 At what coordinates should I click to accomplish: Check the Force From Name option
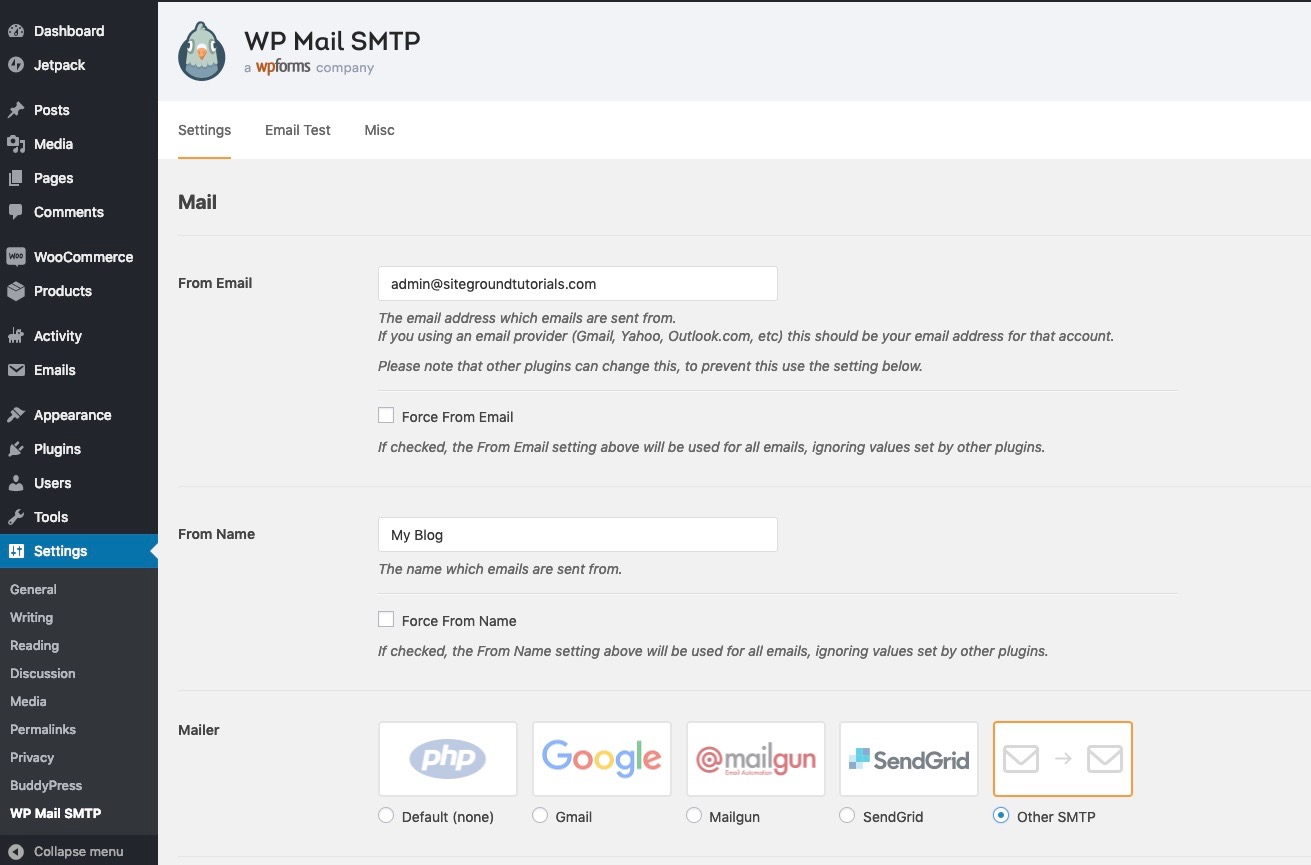[386, 618]
